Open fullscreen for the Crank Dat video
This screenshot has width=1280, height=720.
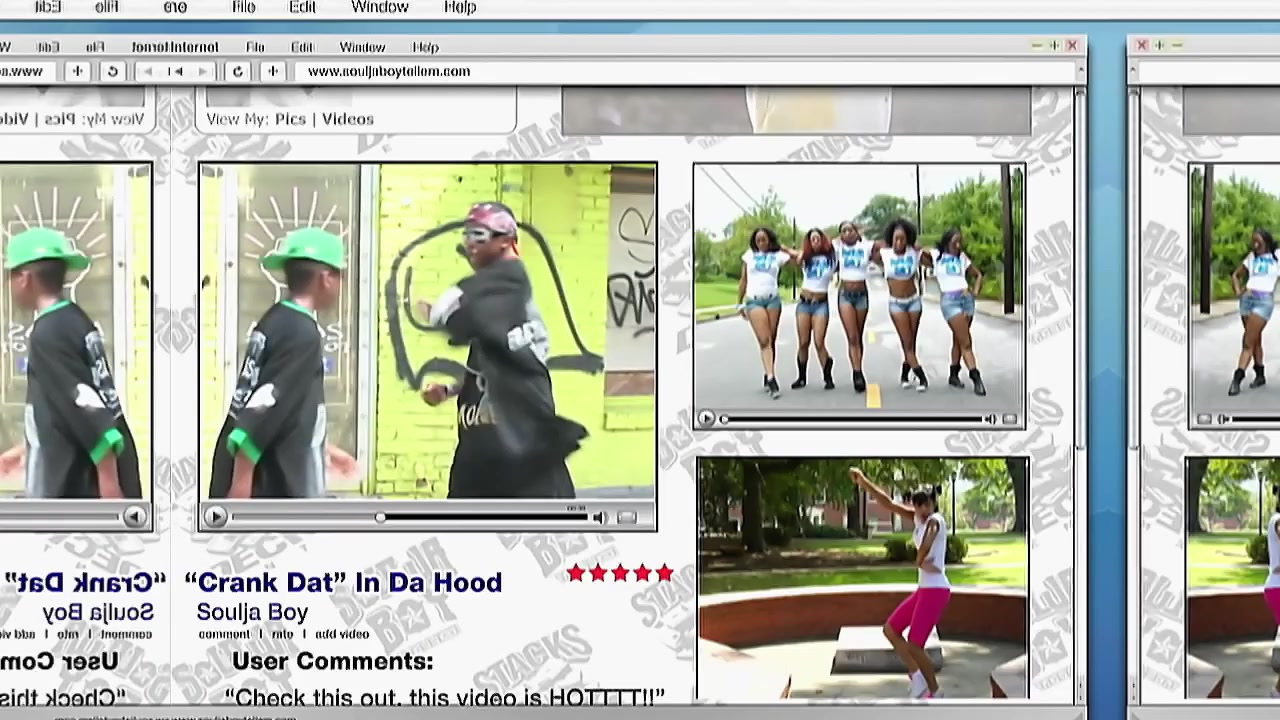(627, 517)
